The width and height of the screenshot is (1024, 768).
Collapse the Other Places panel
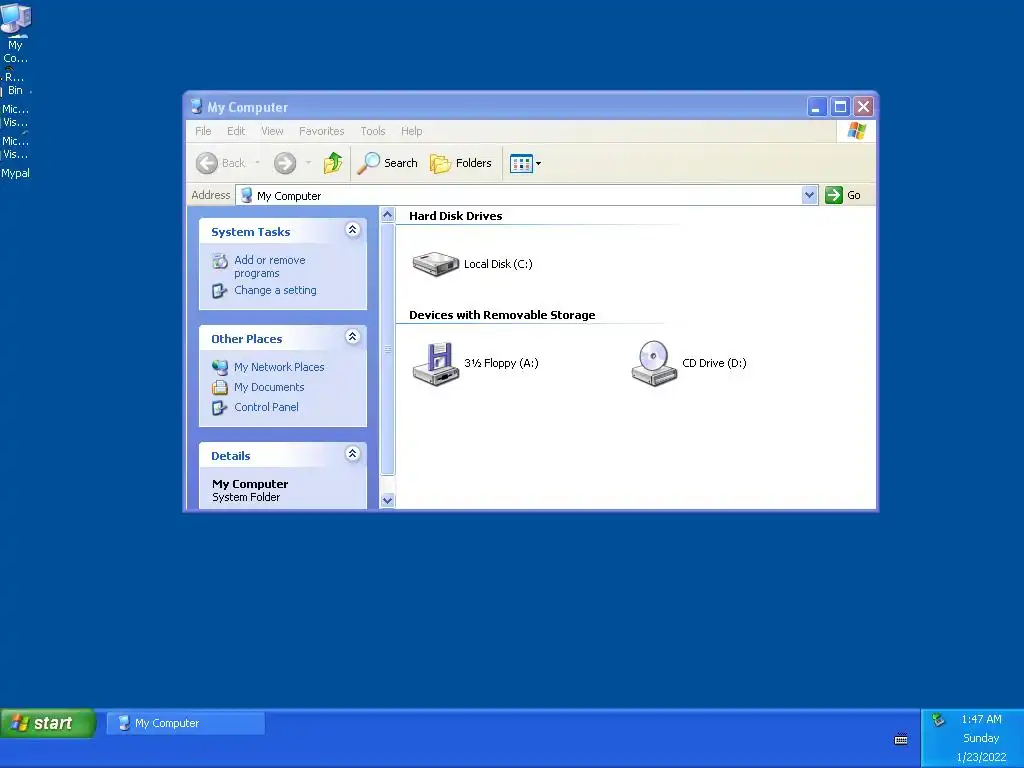(x=353, y=337)
